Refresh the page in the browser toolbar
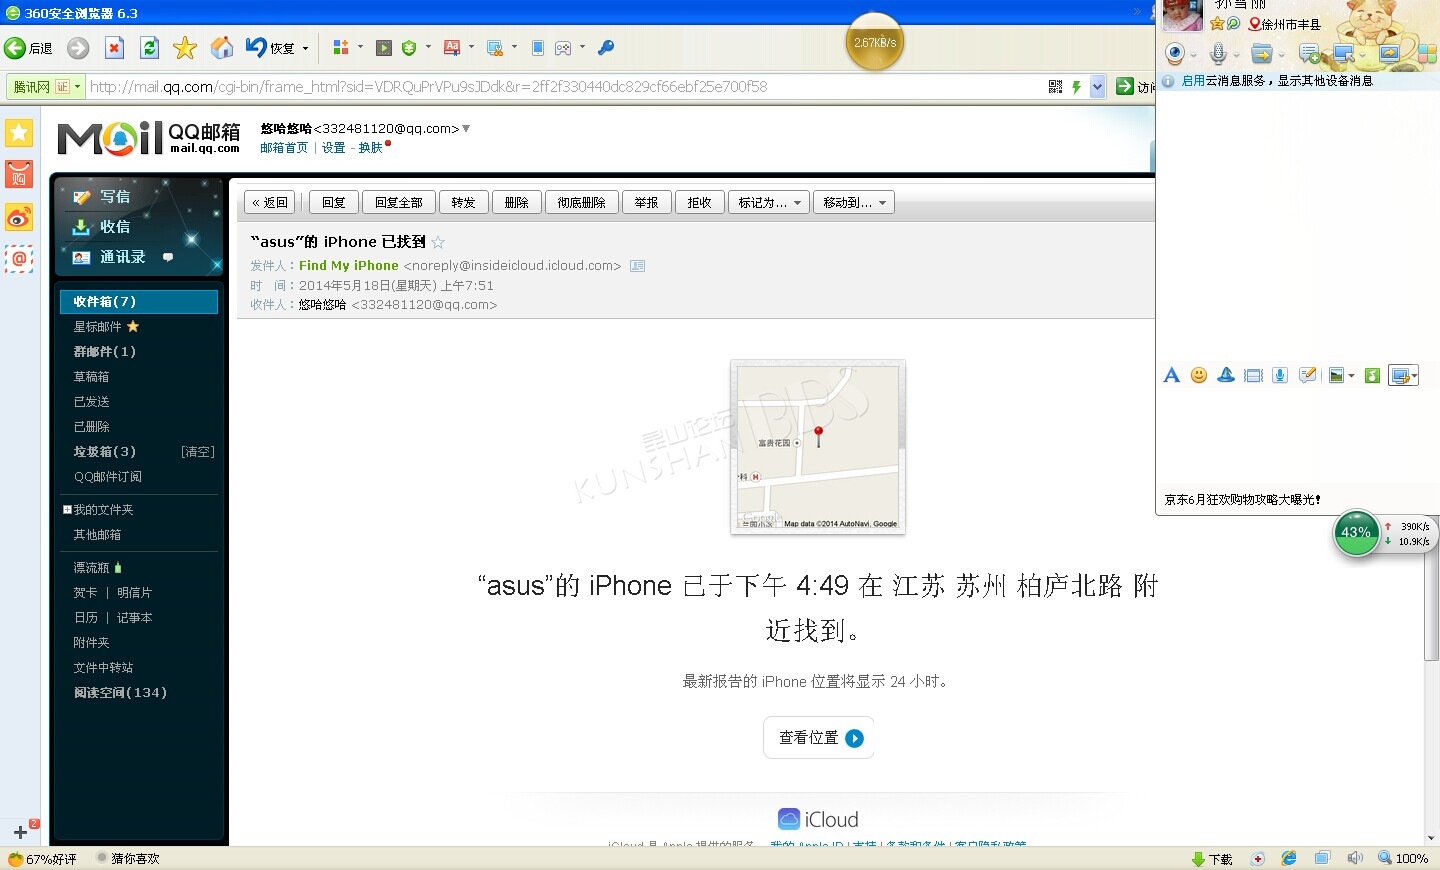 (x=150, y=48)
